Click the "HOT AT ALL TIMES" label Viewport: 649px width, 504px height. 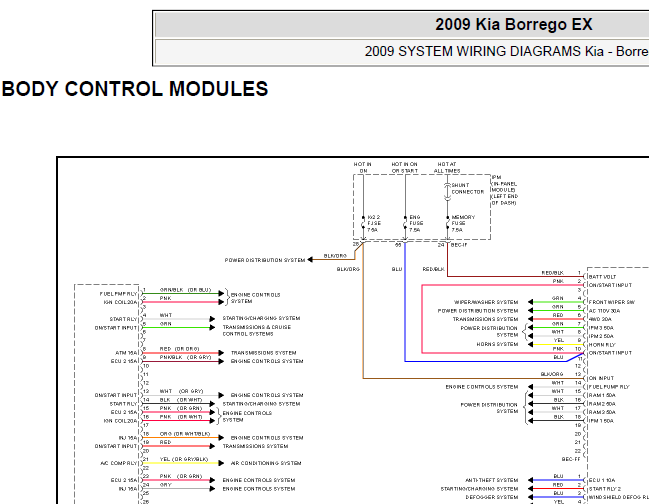[x=447, y=167]
